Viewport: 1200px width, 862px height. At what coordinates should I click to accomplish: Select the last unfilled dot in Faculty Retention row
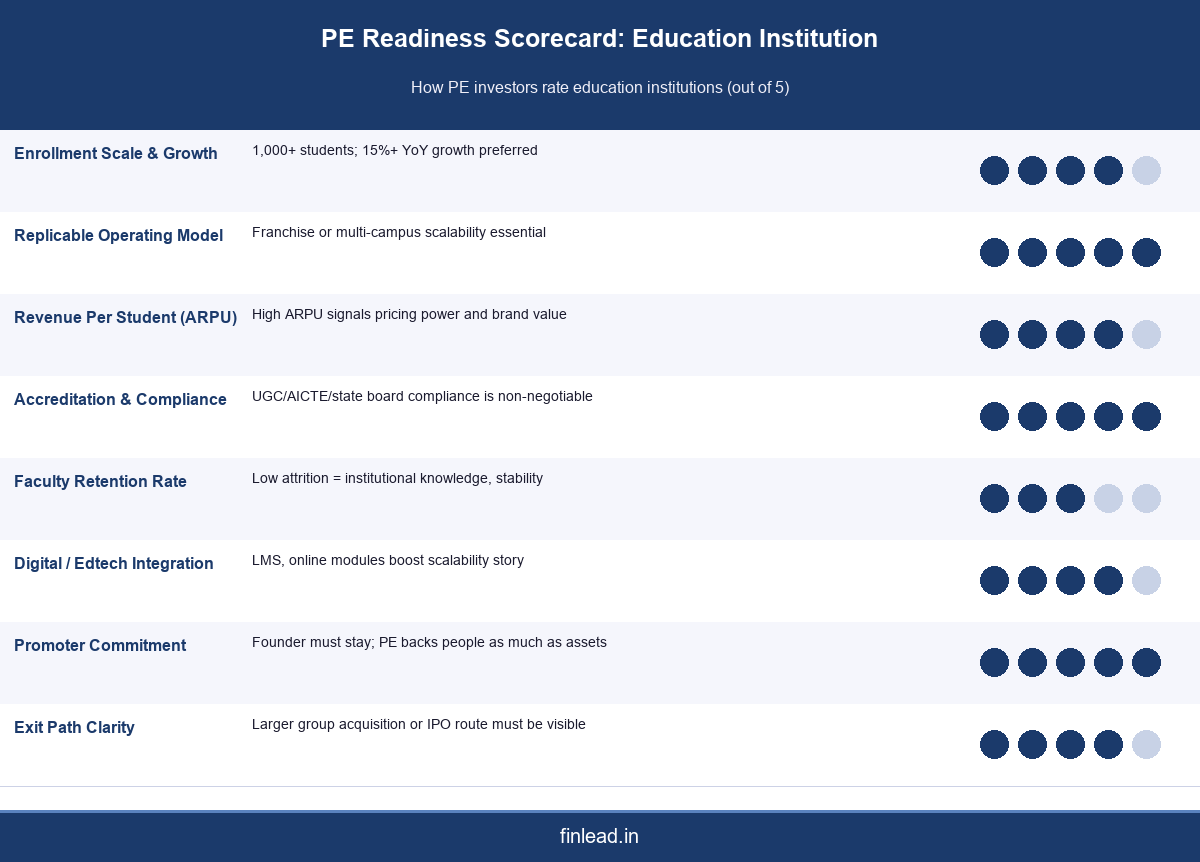[x=1146, y=498]
